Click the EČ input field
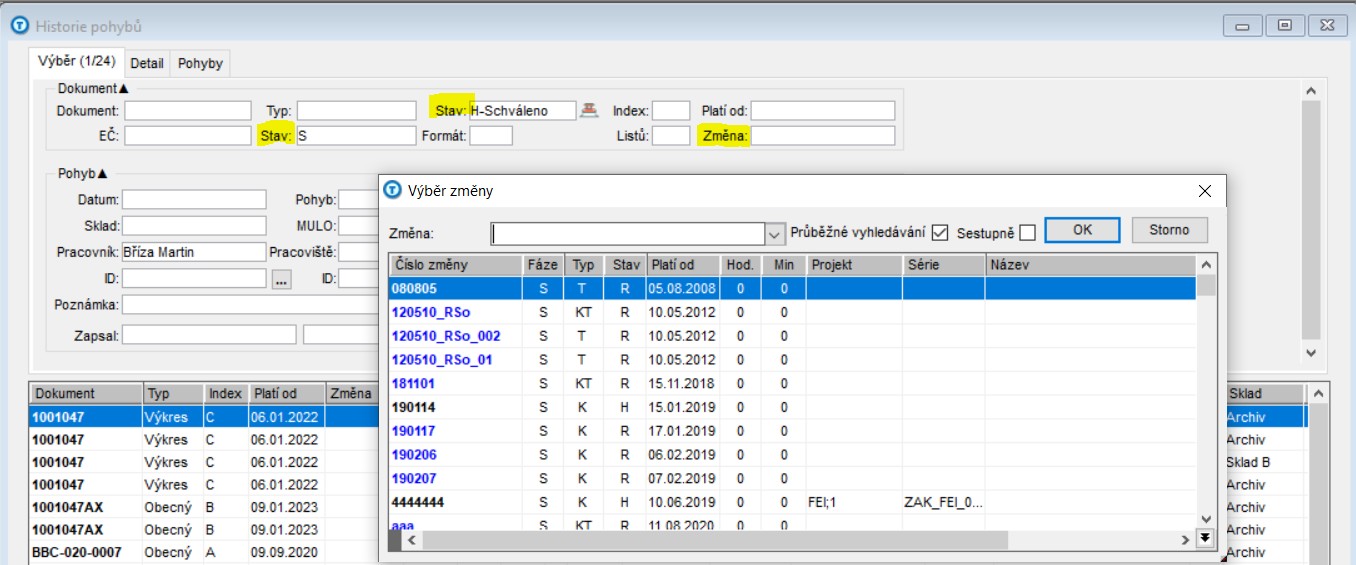 click(188, 135)
